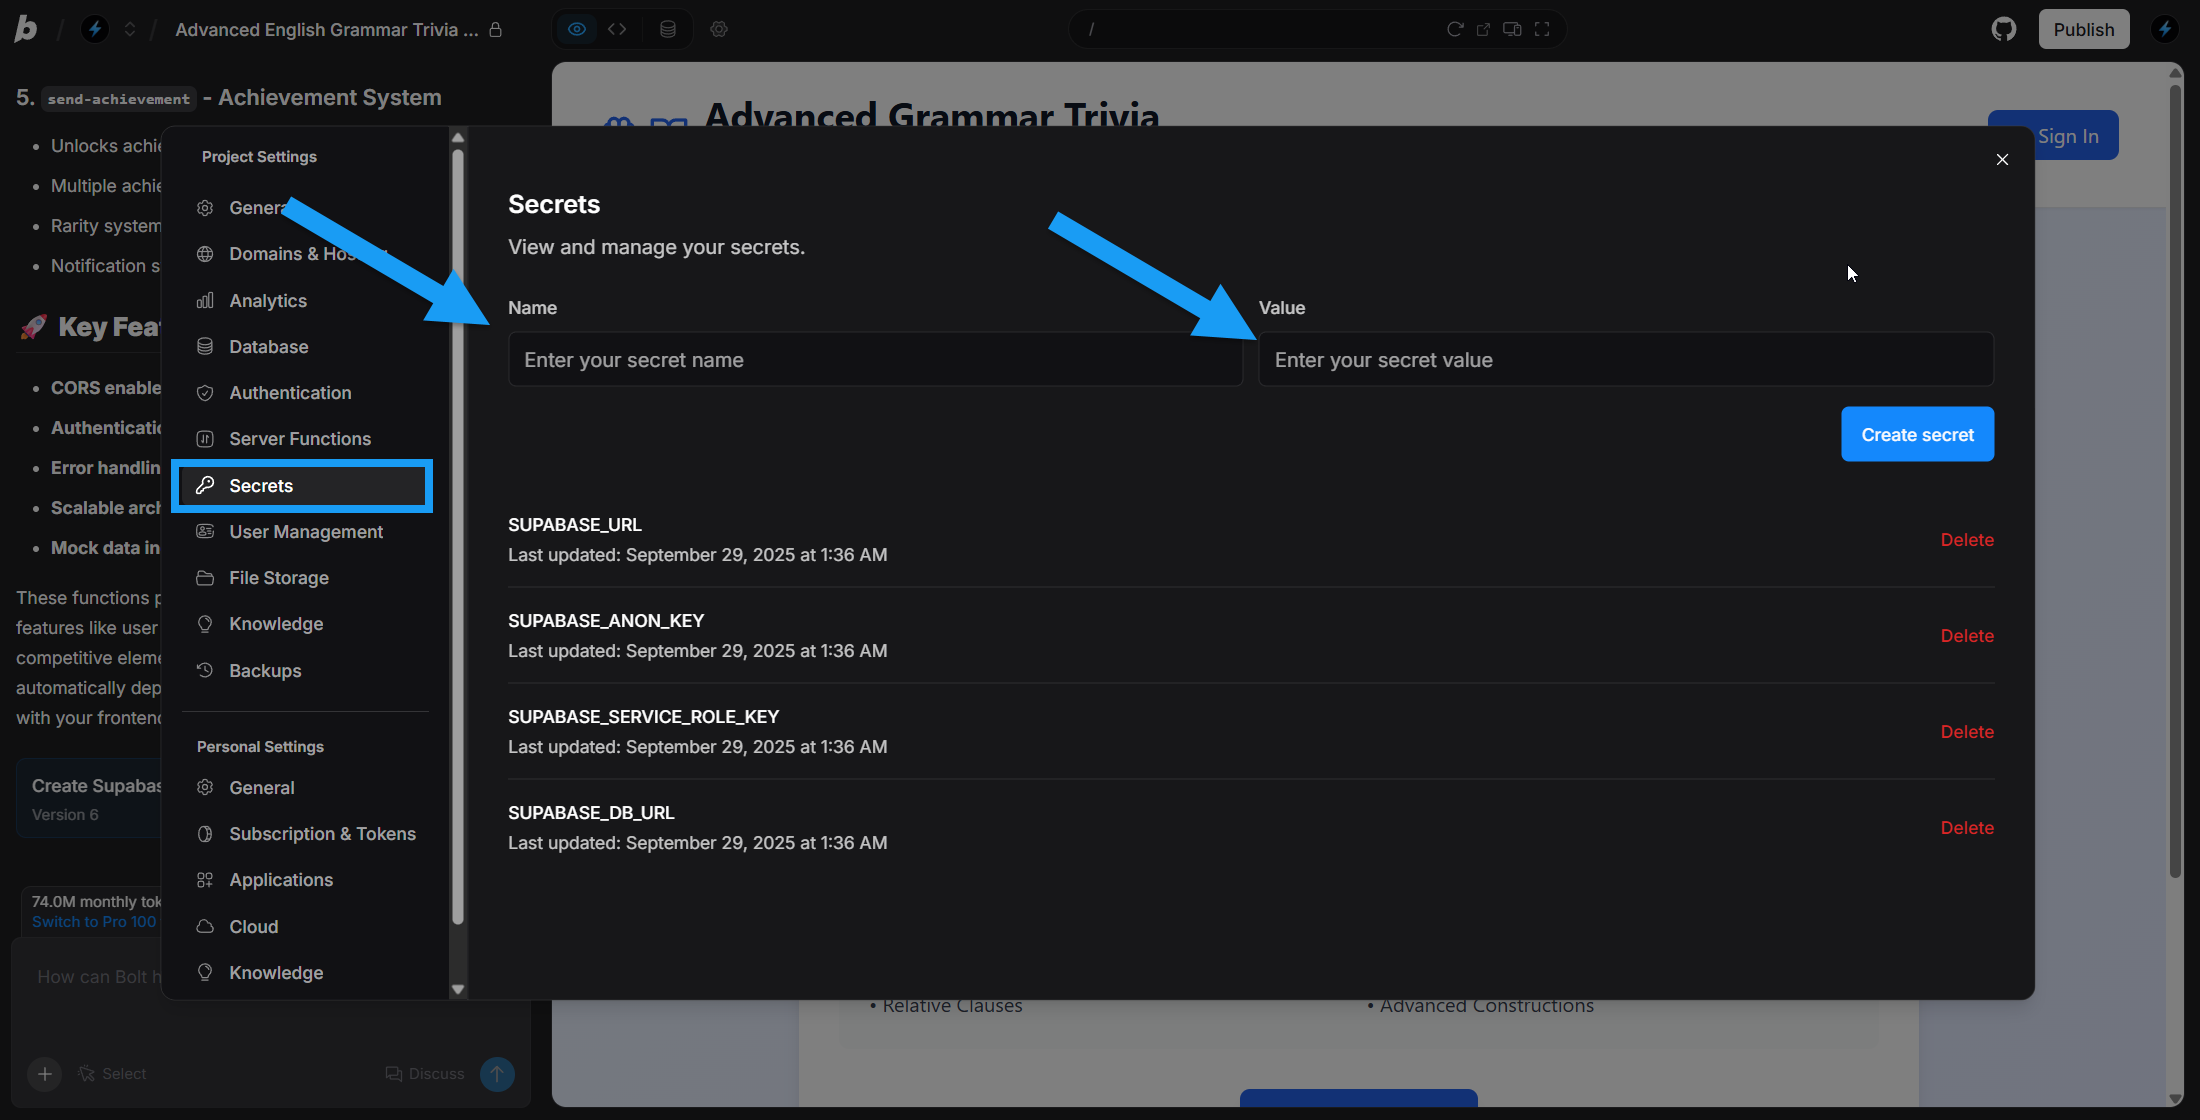Select the Secrets section in sidebar
Image resolution: width=2200 pixels, height=1120 pixels.
tap(302, 485)
